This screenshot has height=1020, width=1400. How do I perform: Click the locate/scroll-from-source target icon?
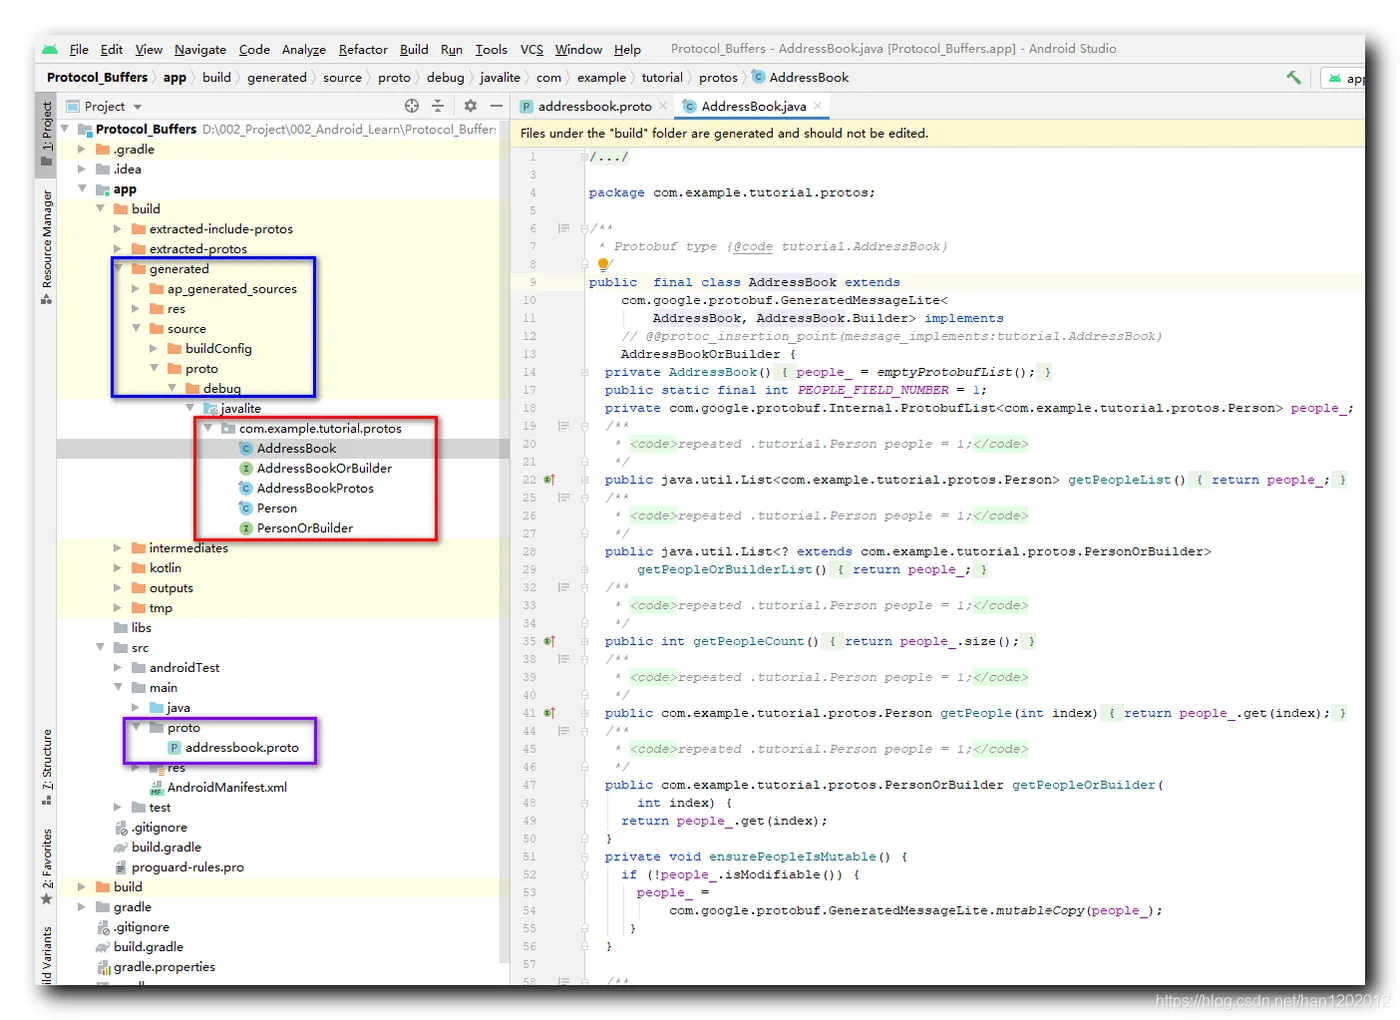coord(412,106)
